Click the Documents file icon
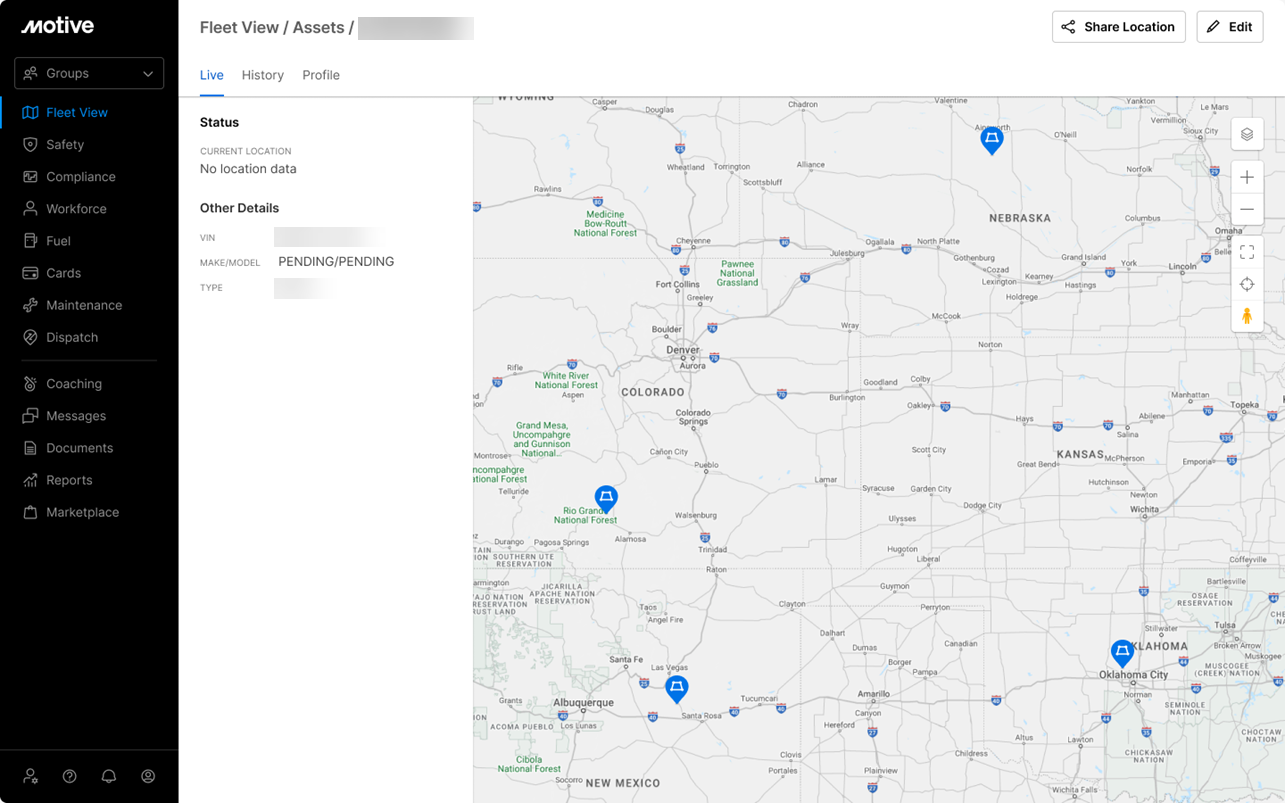Viewport: 1285px width, 803px height. click(x=30, y=448)
